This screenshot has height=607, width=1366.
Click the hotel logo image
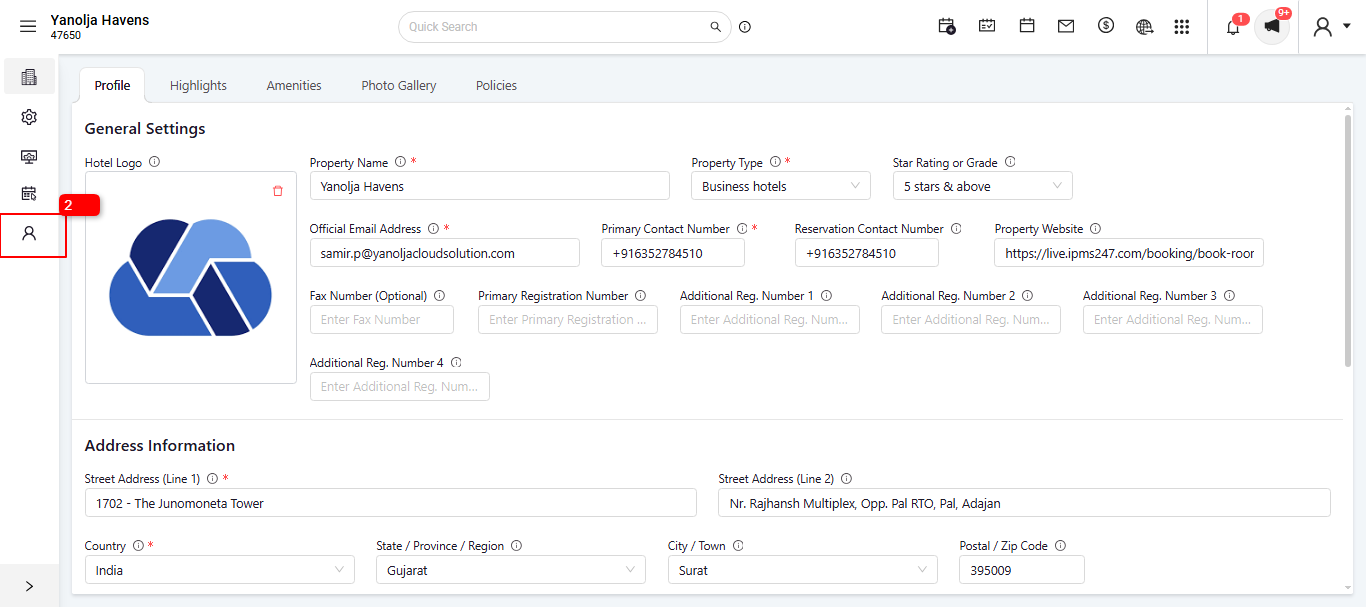tap(191, 277)
